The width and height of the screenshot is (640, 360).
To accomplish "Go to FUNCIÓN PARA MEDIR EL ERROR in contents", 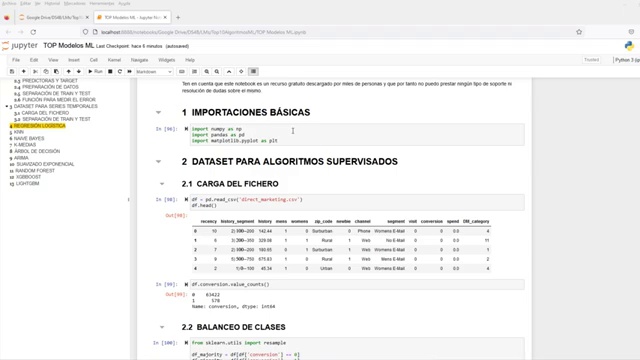I will coord(59,100).
